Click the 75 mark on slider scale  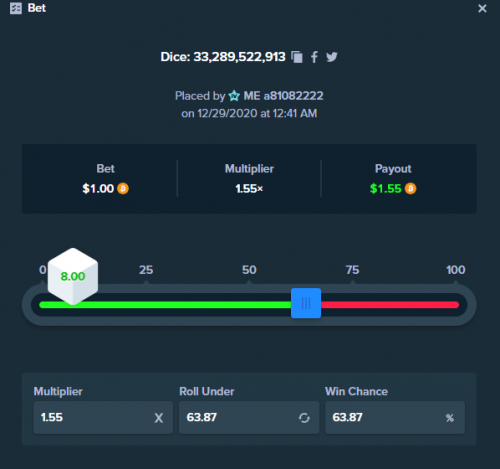(352, 270)
